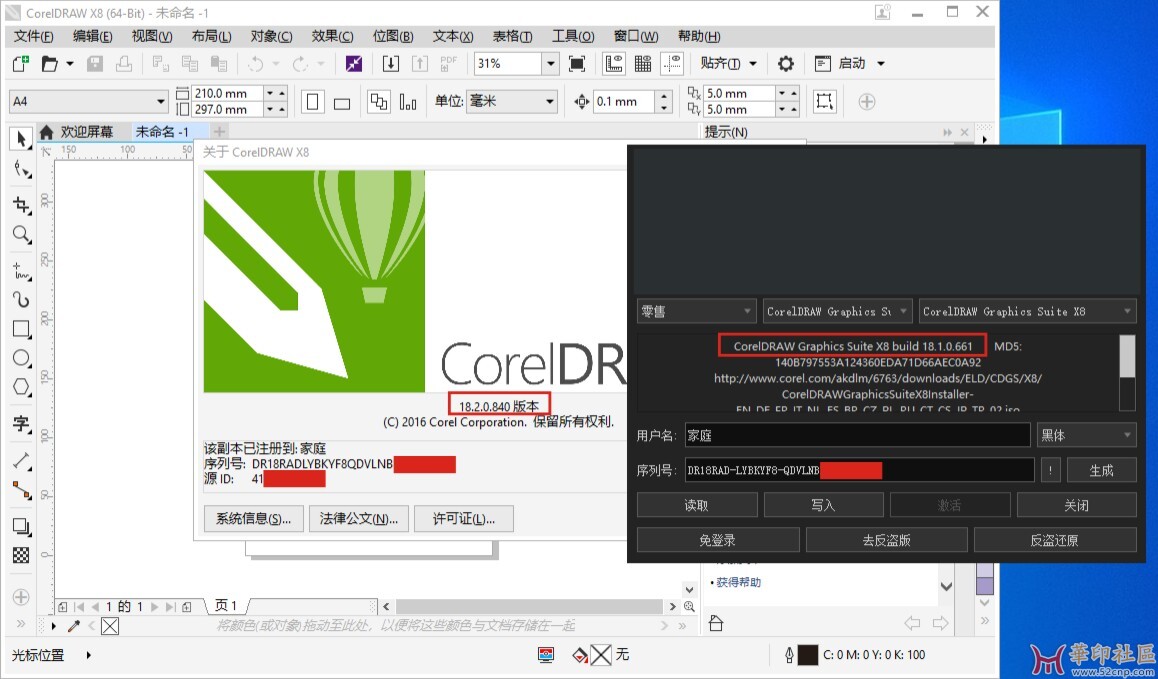Toggle guidelines display in toolbar
The height and width of the screenshot is (679, 1158).
coord(672,64)
